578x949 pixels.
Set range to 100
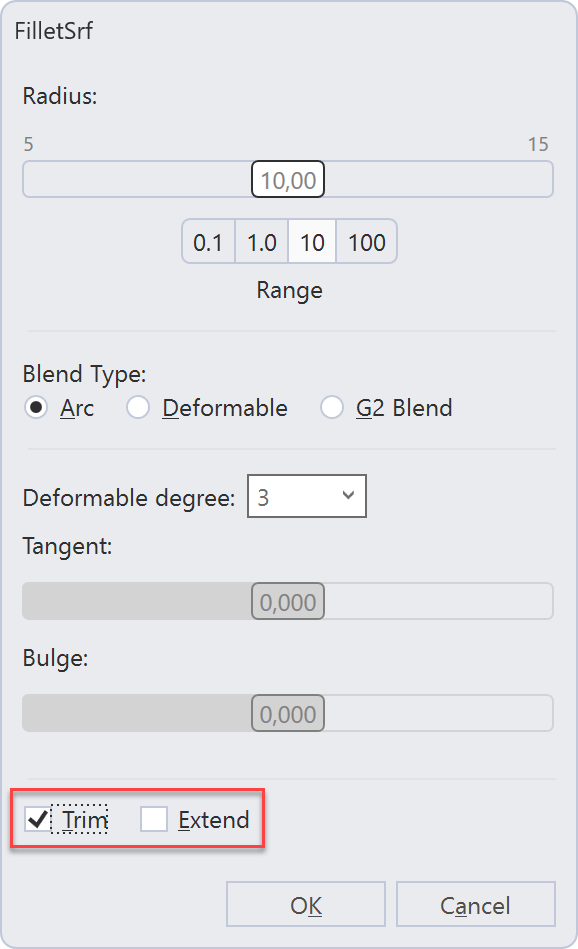click(367, 241)
